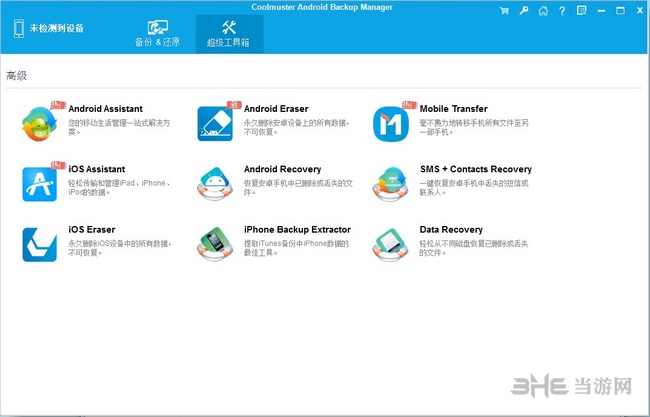Click the Android Eraser title link
This screenshot has width=650, height=417.
pos(276,109)
